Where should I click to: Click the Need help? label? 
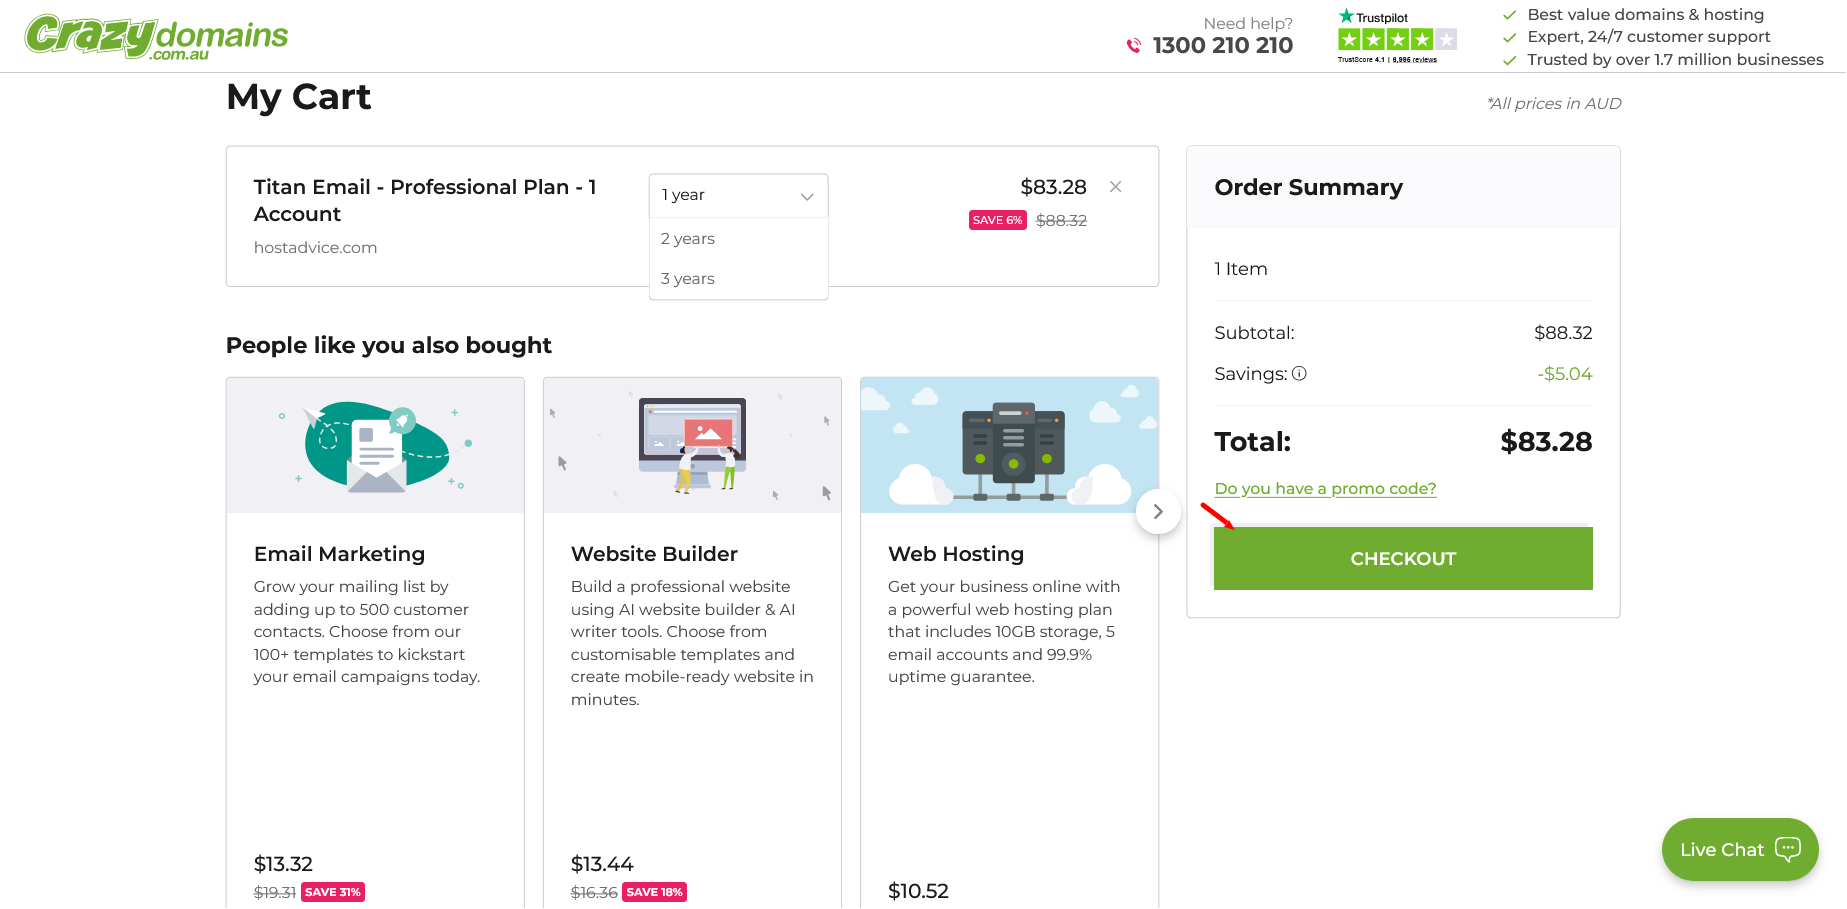tap(1248, 23)
